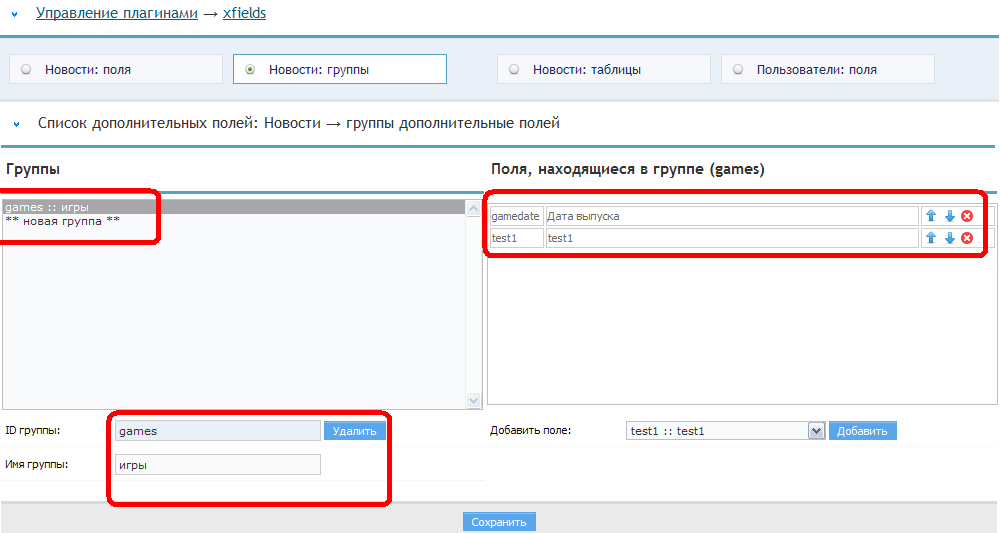Collapse the additional fields list section chevron

(16, 124)
